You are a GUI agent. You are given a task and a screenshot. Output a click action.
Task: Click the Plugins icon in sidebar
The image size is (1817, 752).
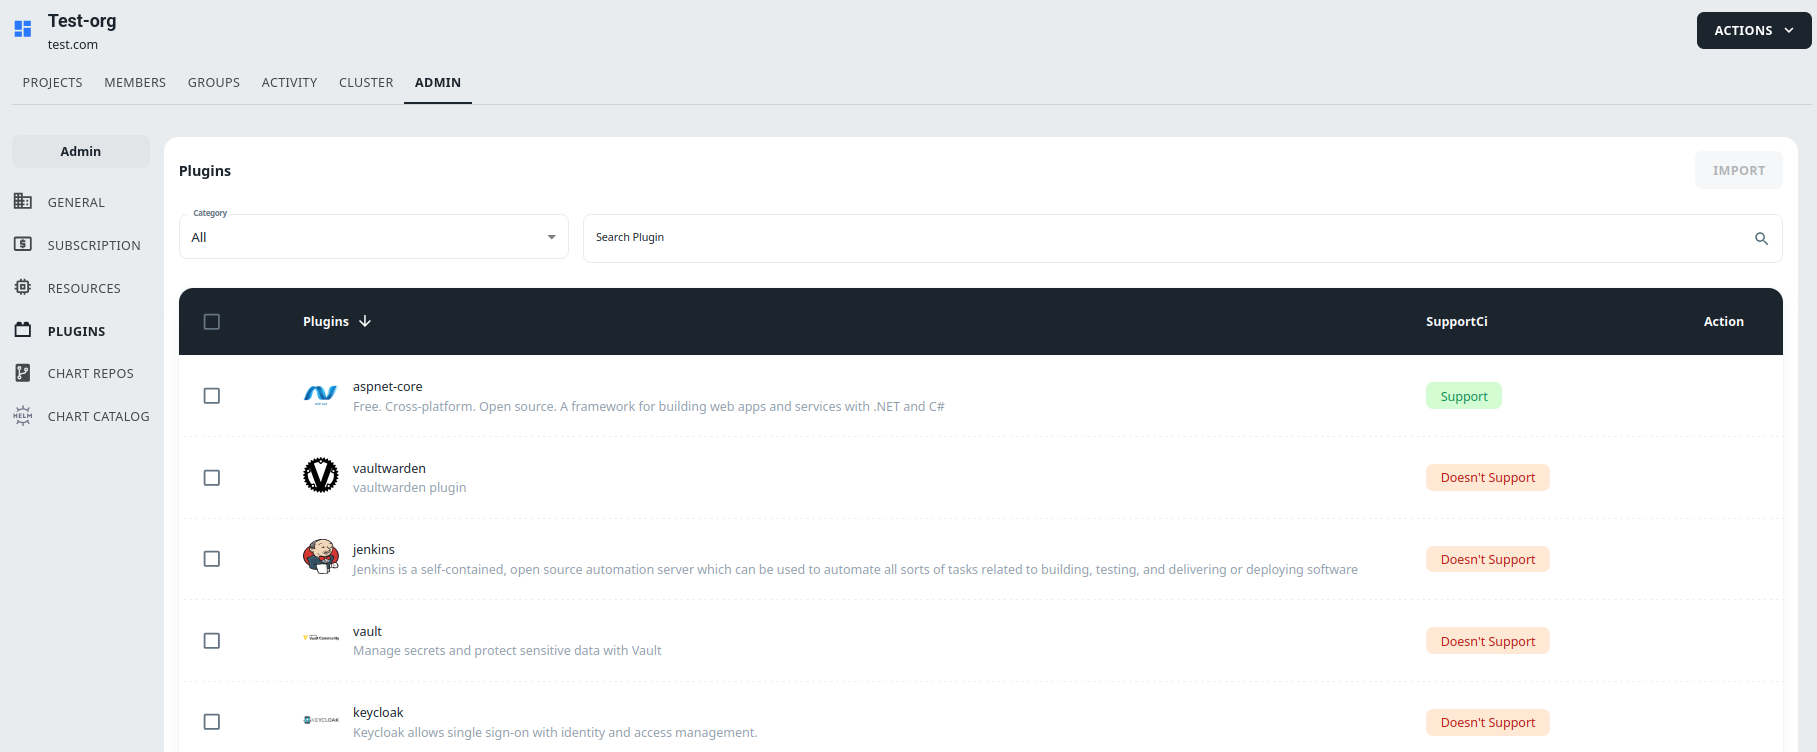click(23, 330)
